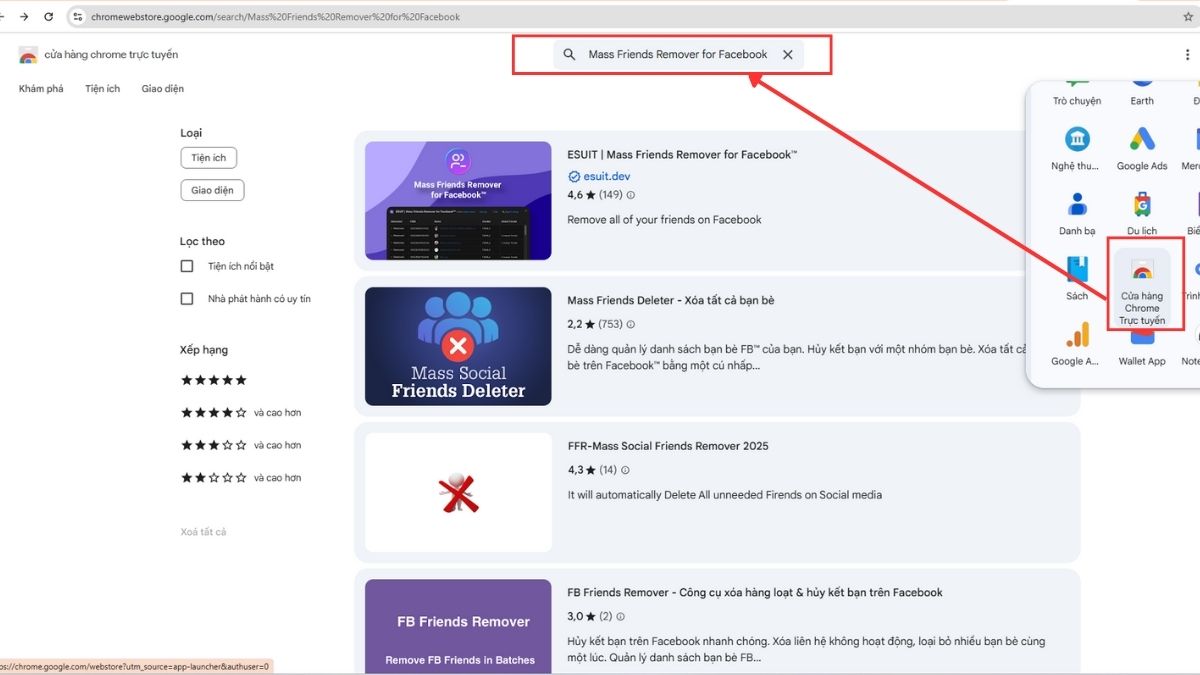Select four stars và cao hơn filter

(x=241, y=413)
